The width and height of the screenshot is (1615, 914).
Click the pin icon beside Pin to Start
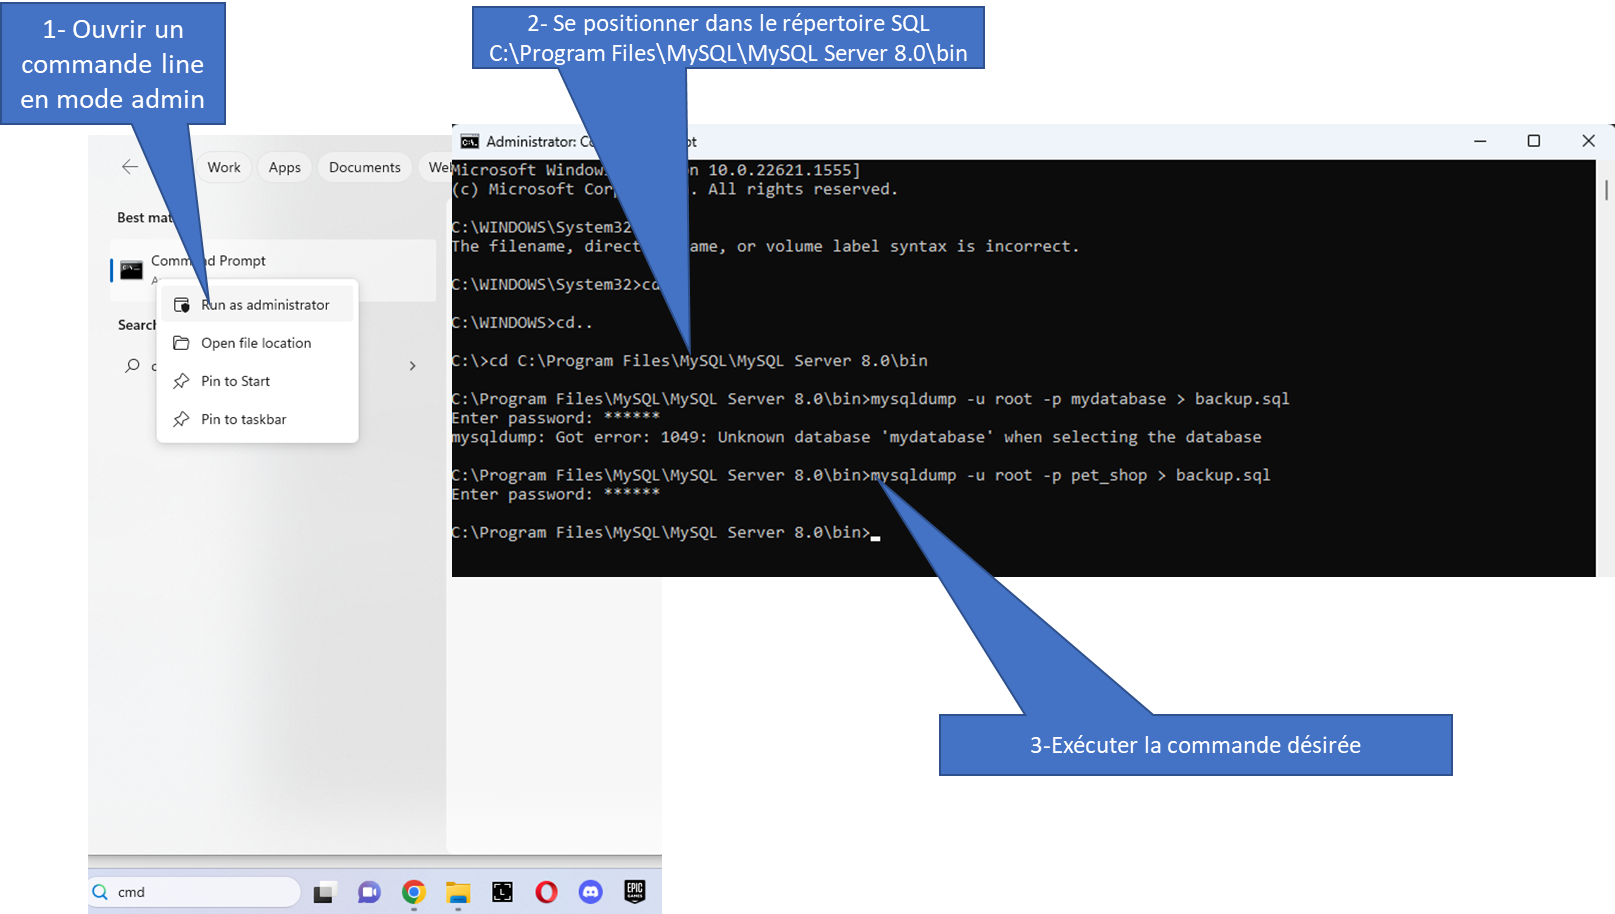tap(181, 381)
